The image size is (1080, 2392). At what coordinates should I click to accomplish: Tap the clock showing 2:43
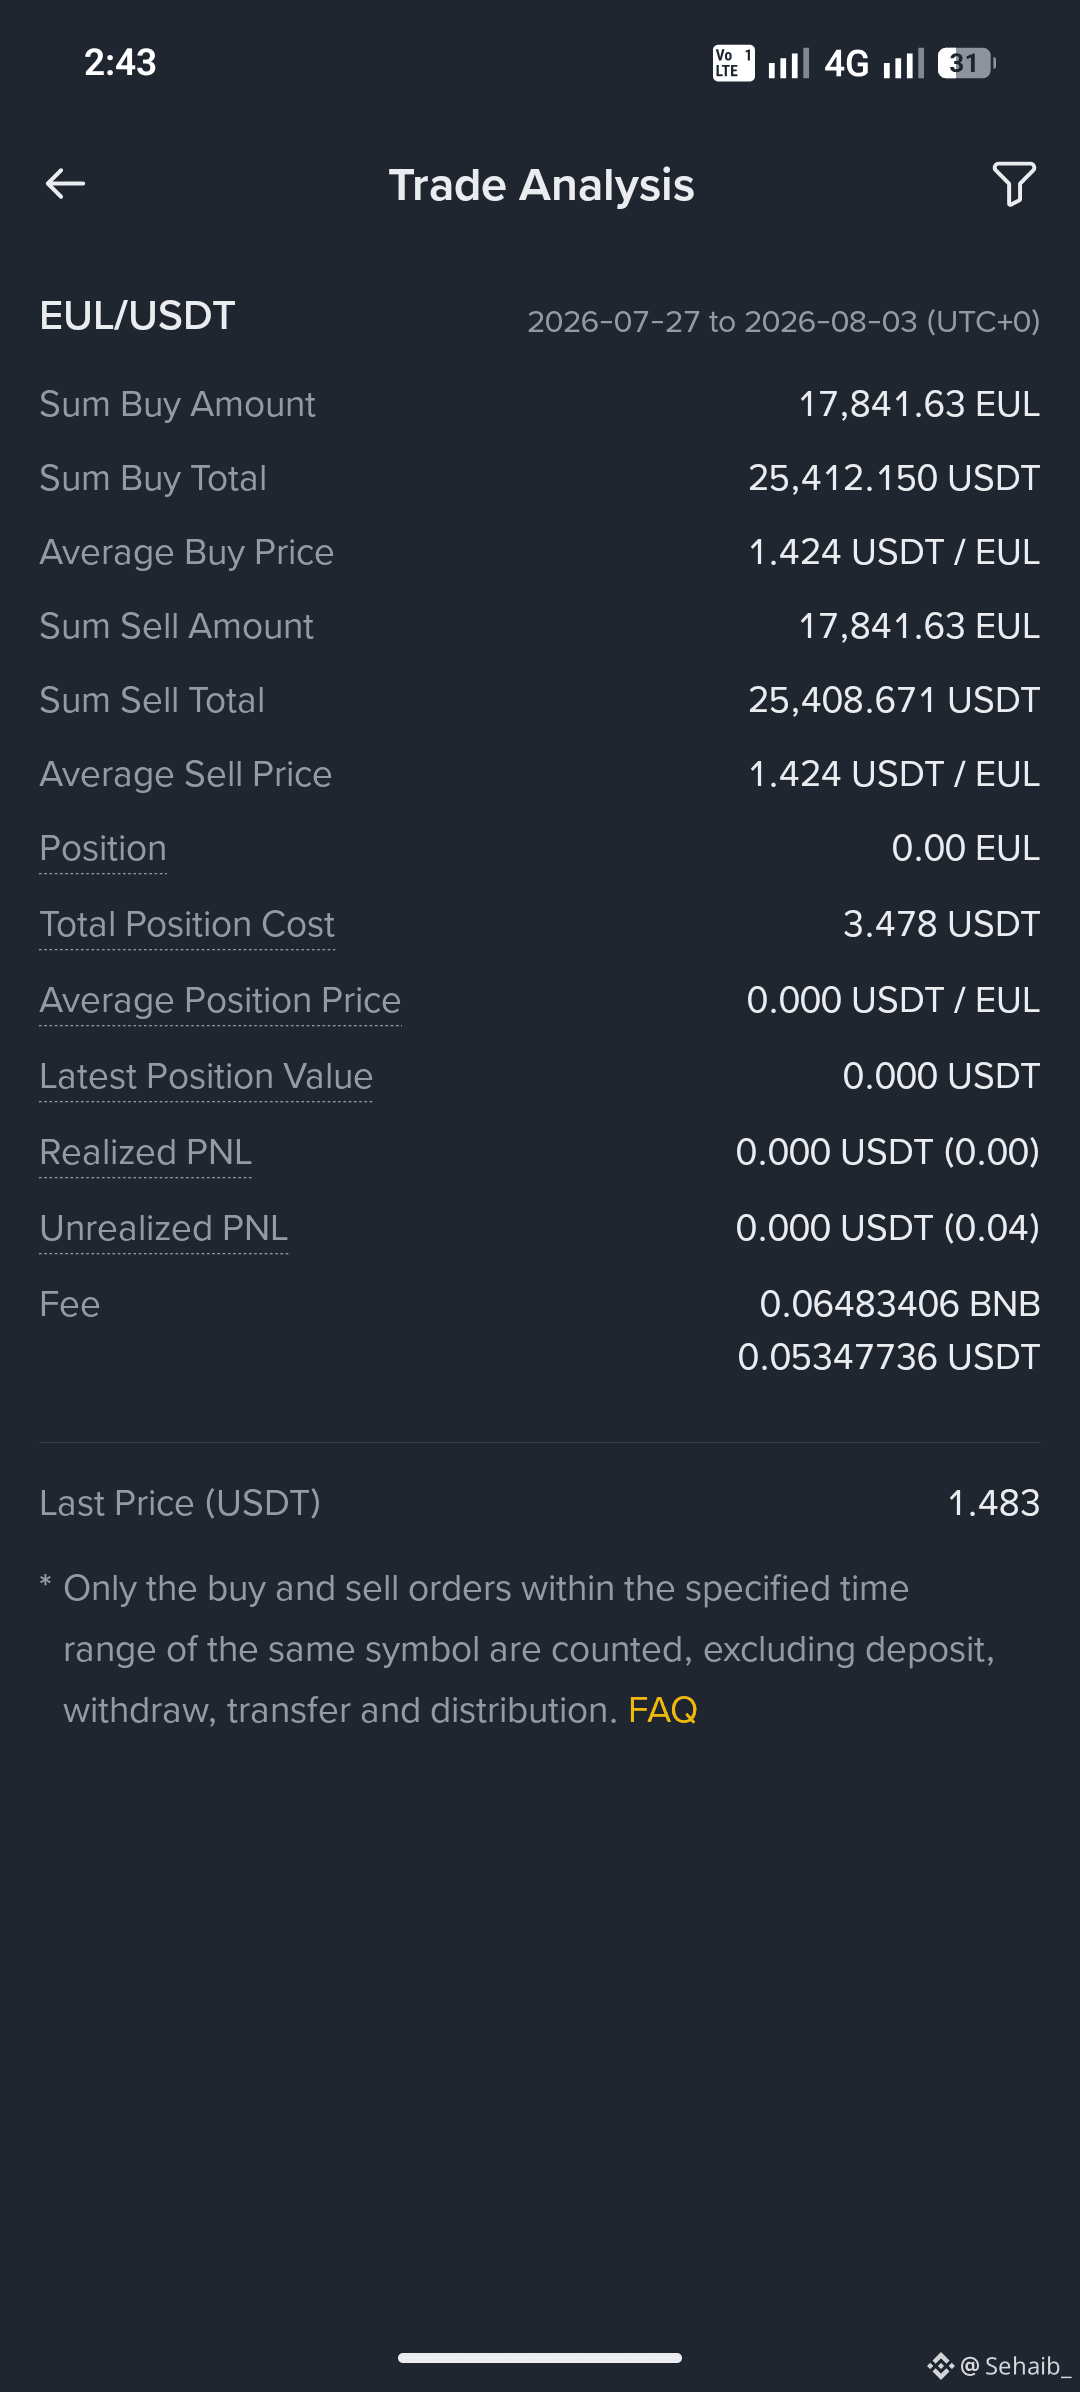(120, 63)
